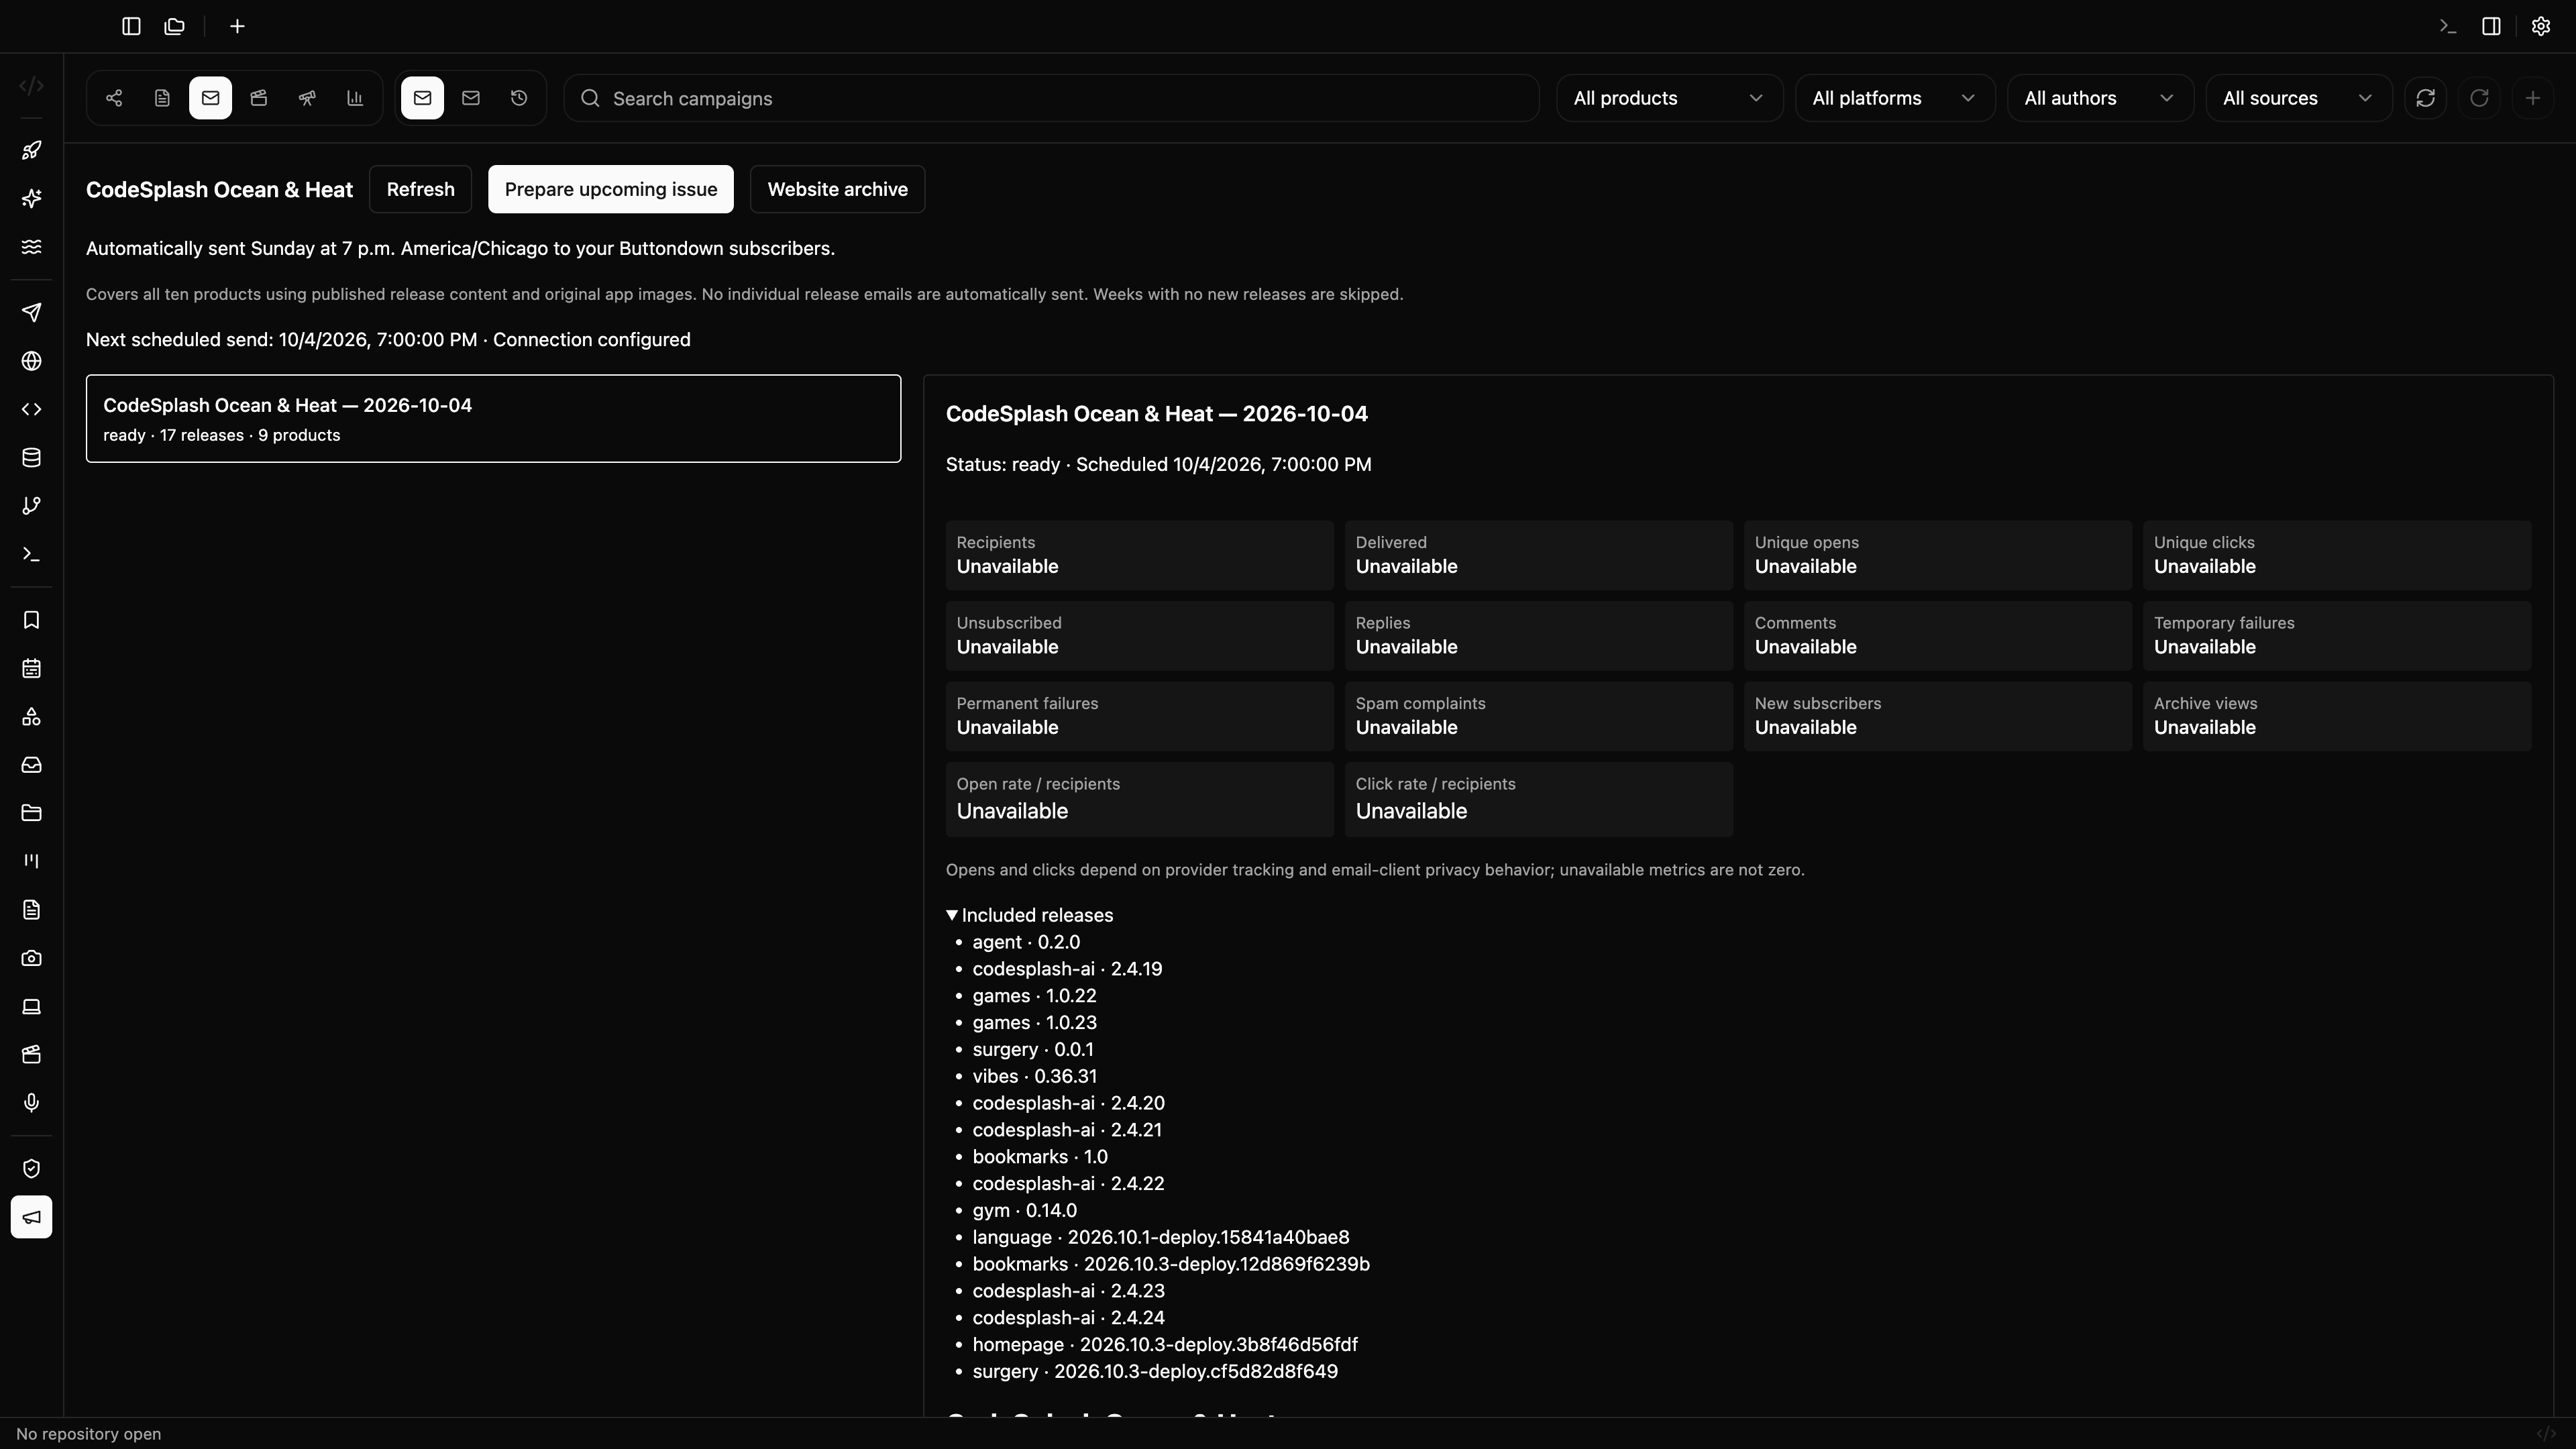Select the clapperboard toolbar icon
The image size is (2576, 1449).
tap(259, 98)
